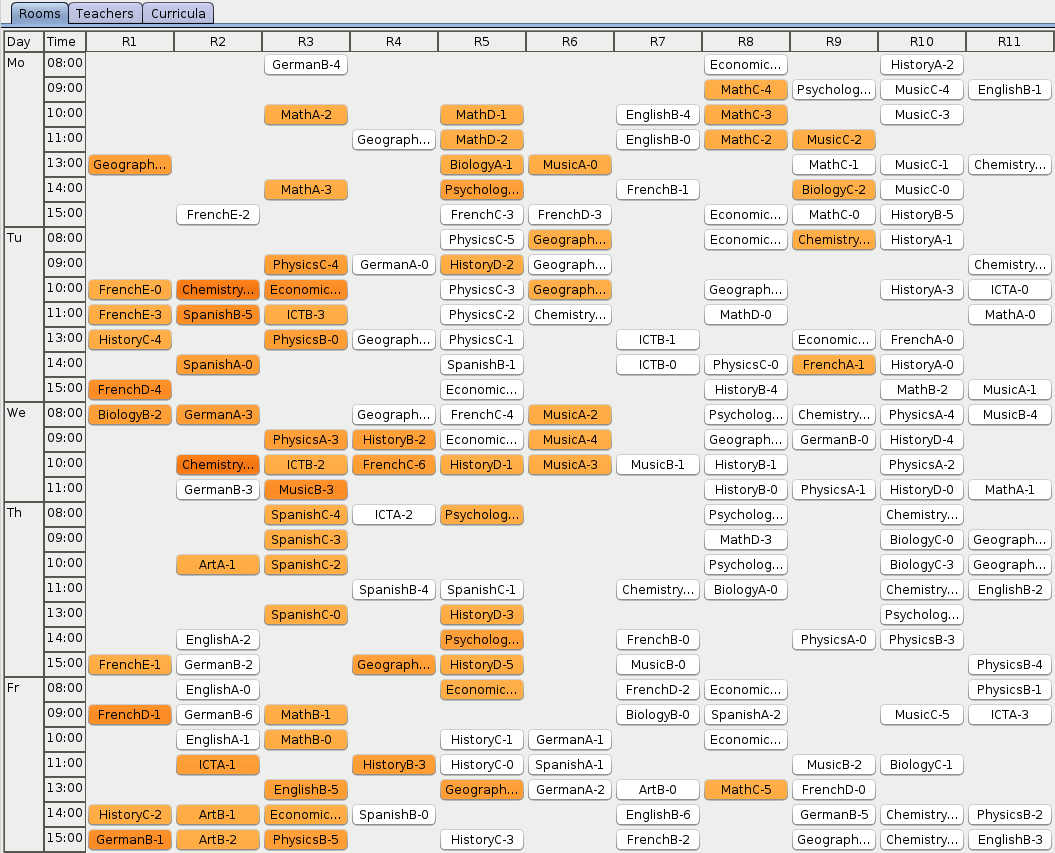
Task: Select the FrenchE-2 lecture in R2
Action: click(x=218, y=215)
